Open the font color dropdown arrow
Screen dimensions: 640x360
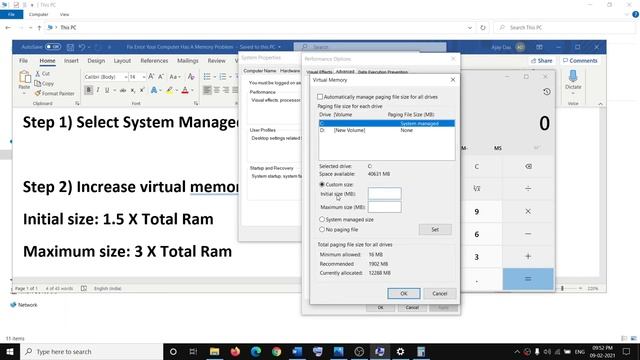click(x=192, y=90)
